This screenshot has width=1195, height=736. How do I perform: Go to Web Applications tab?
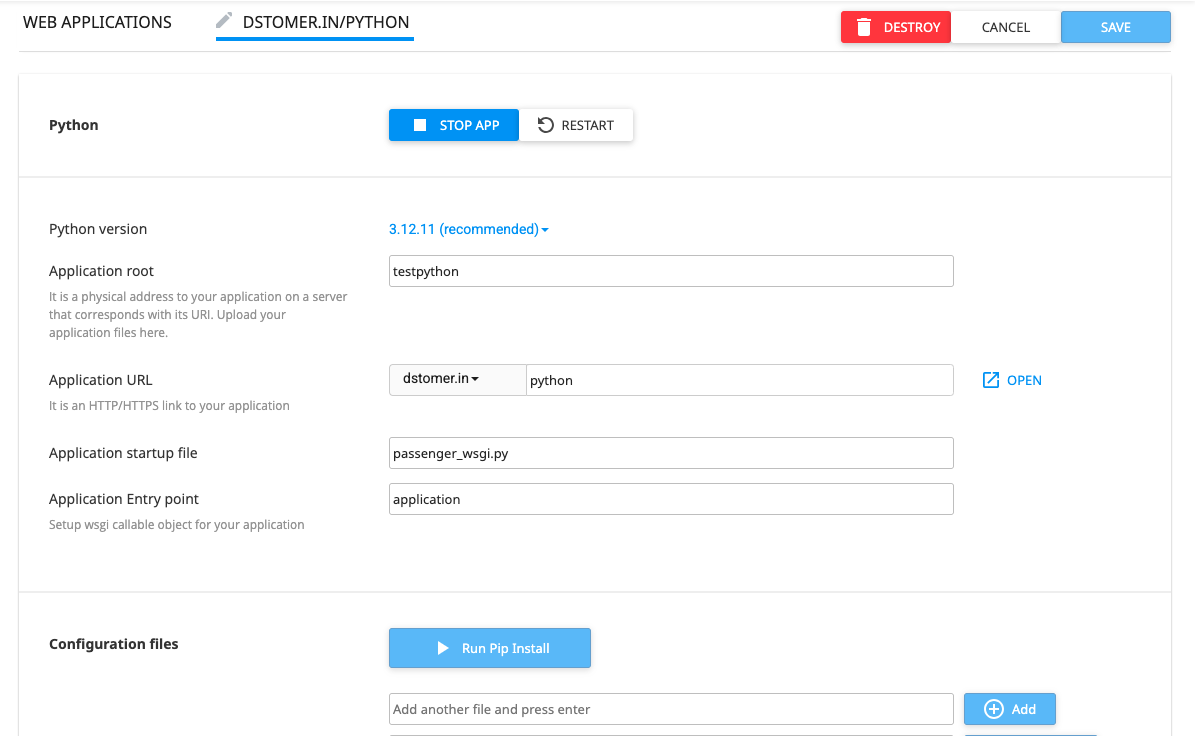point(97,22)
